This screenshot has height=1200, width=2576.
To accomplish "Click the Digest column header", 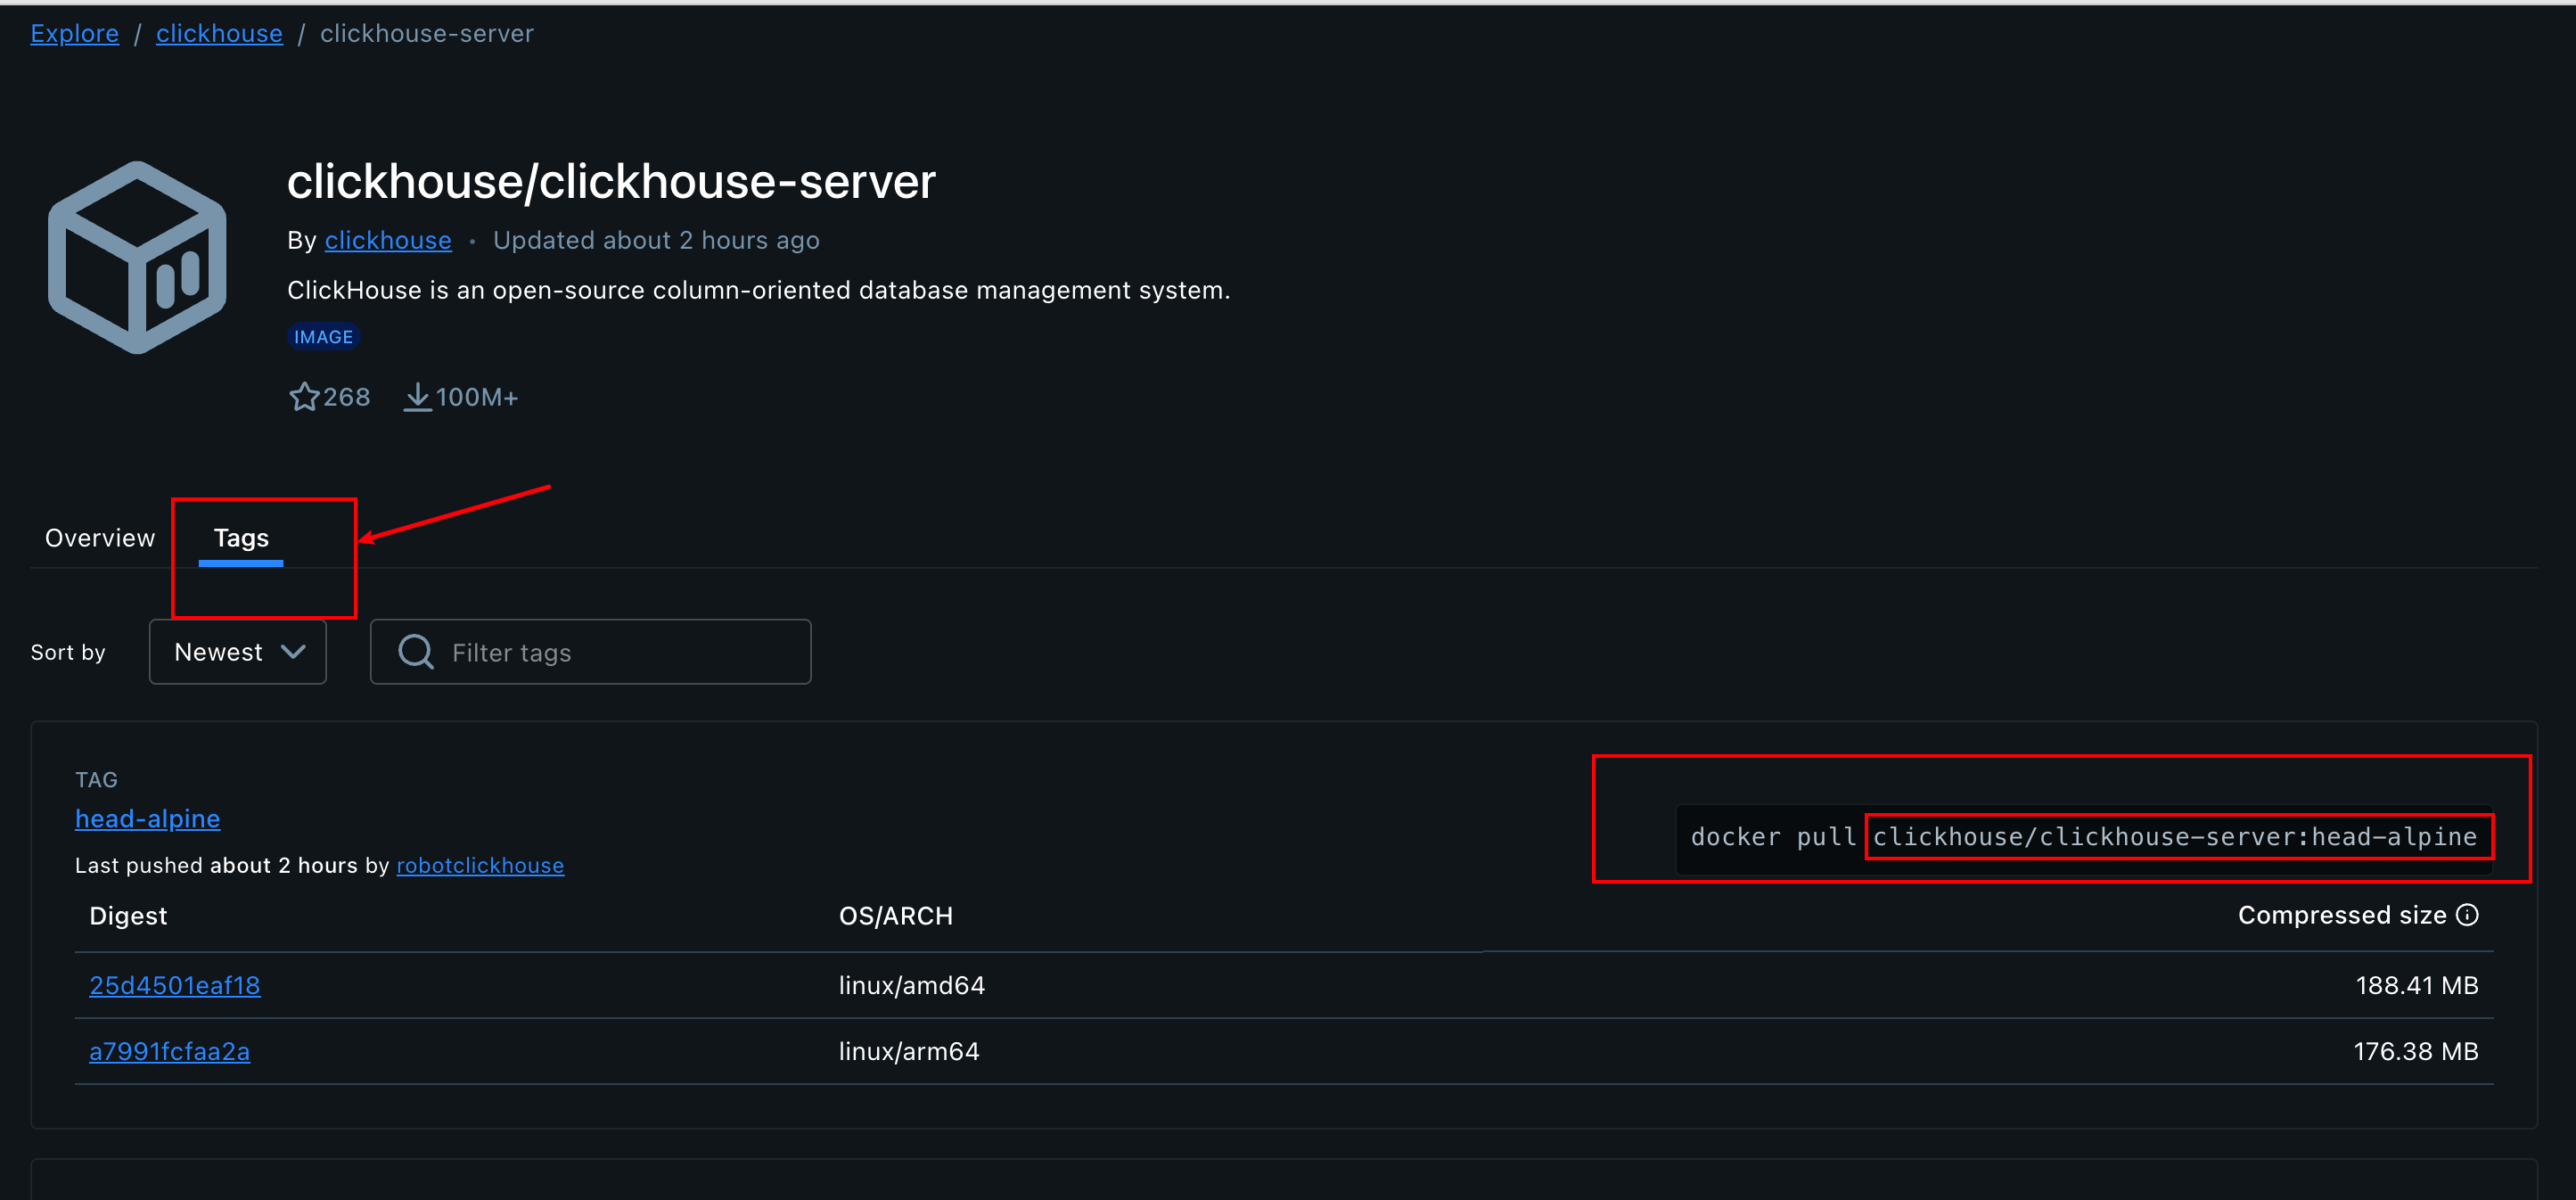I will pos(128,916).
